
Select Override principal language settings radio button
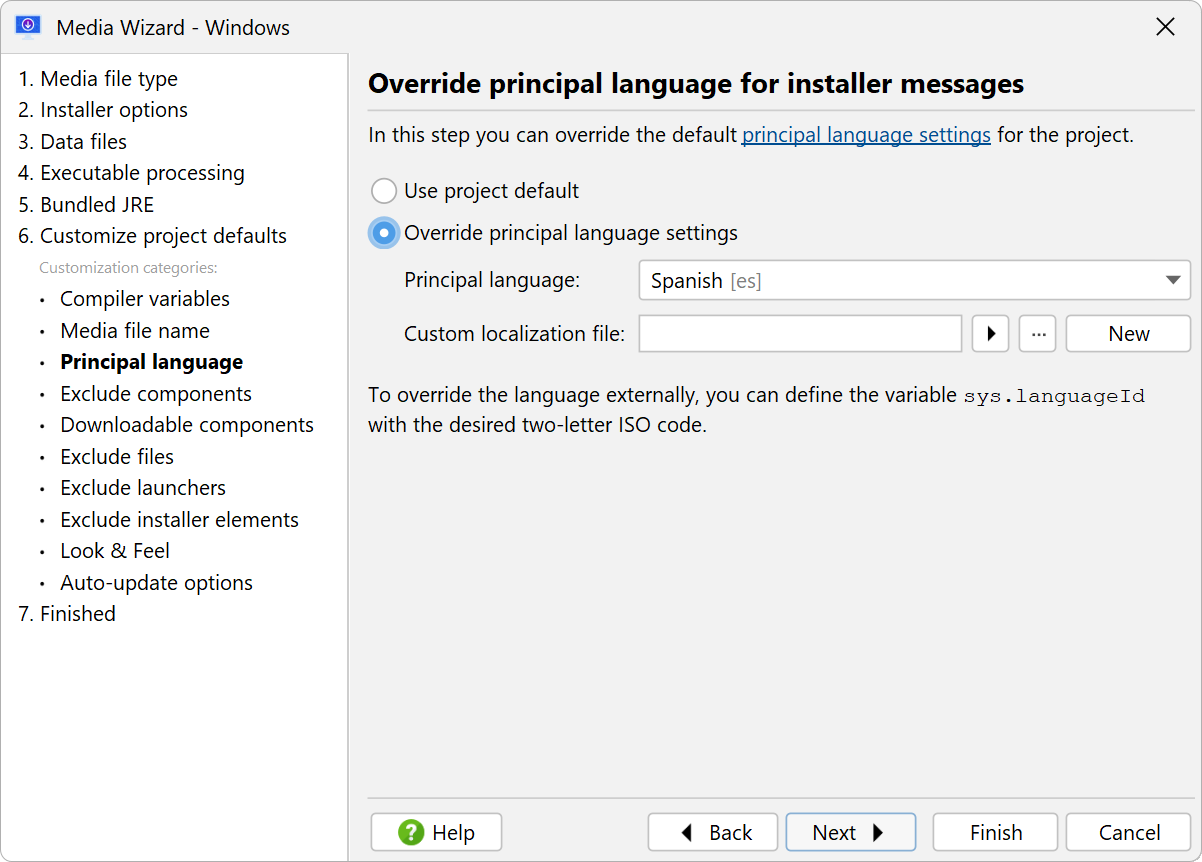tap(384, 233)
